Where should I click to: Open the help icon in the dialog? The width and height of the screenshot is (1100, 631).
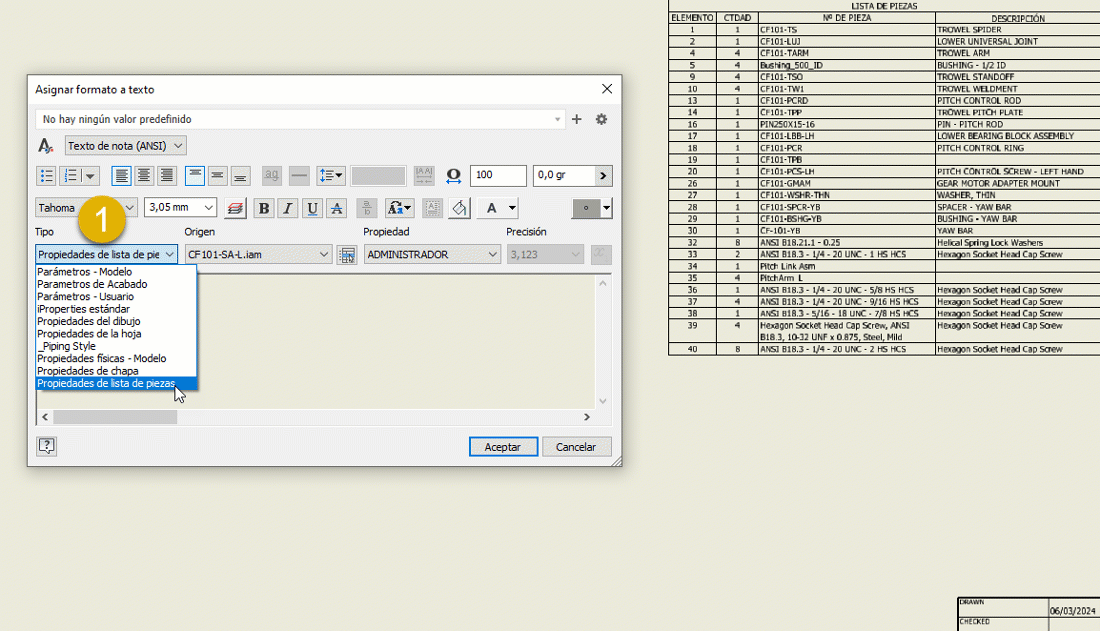click(46, 446)
